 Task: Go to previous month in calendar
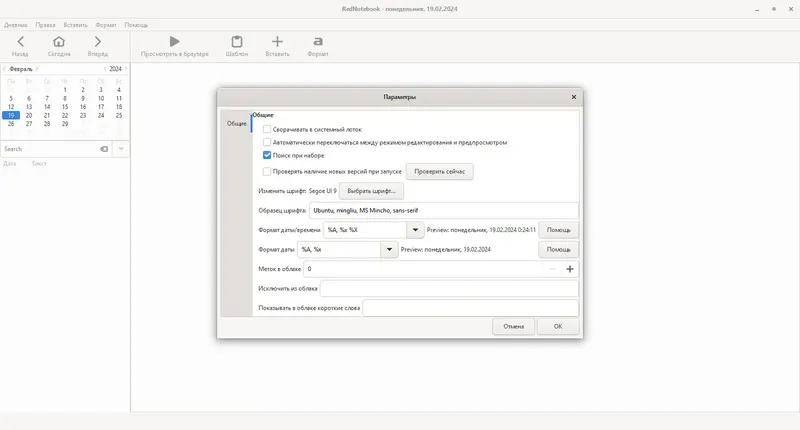tap(4, 69)
